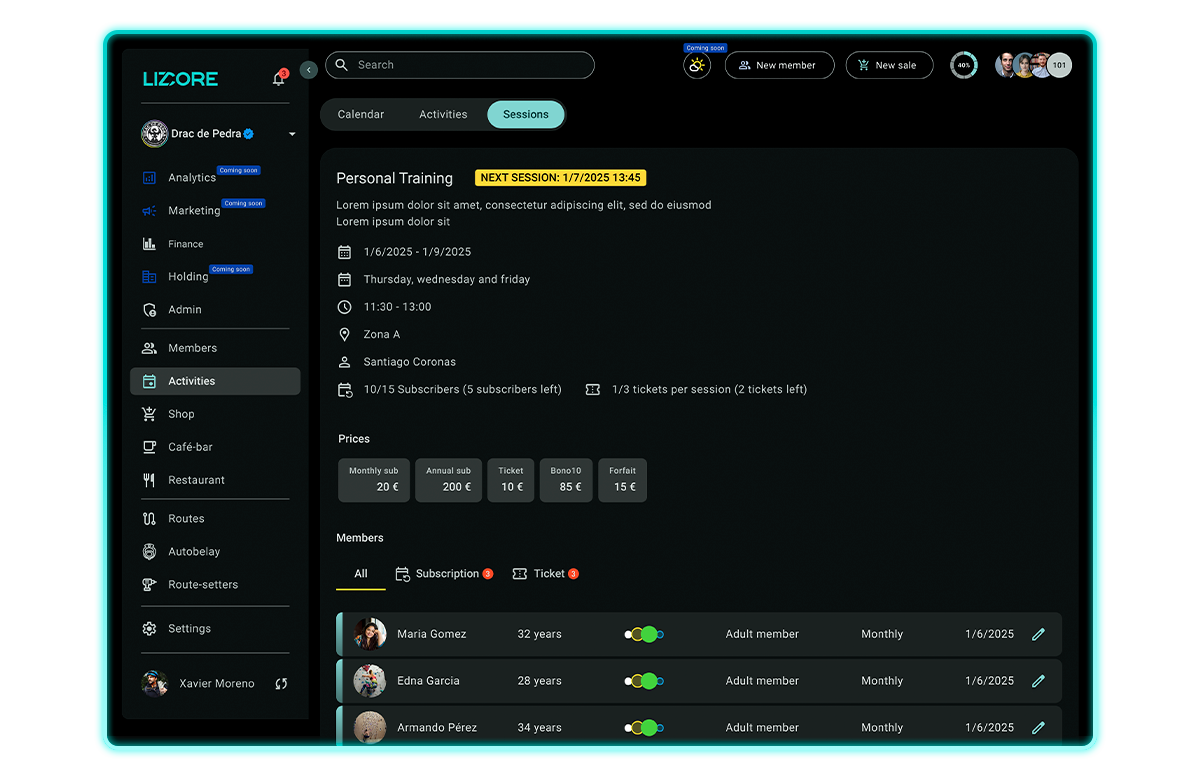Switch to the Calendar tab
Image resolution: width=1200 pixels, height=780 pixels.
point(361,115)
